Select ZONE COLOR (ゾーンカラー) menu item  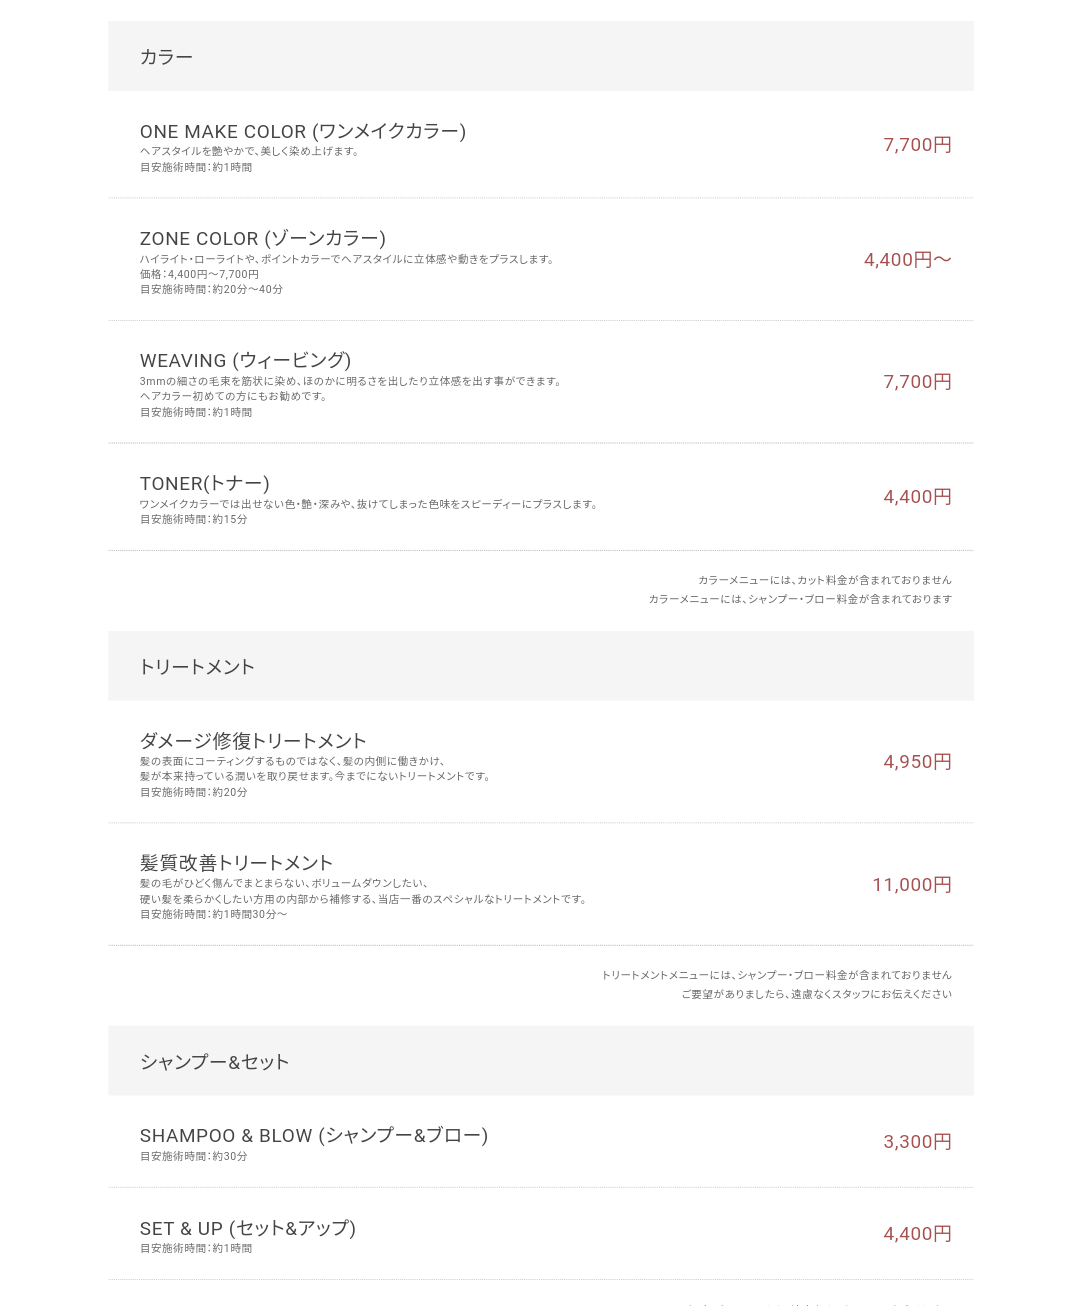point(263,238)
